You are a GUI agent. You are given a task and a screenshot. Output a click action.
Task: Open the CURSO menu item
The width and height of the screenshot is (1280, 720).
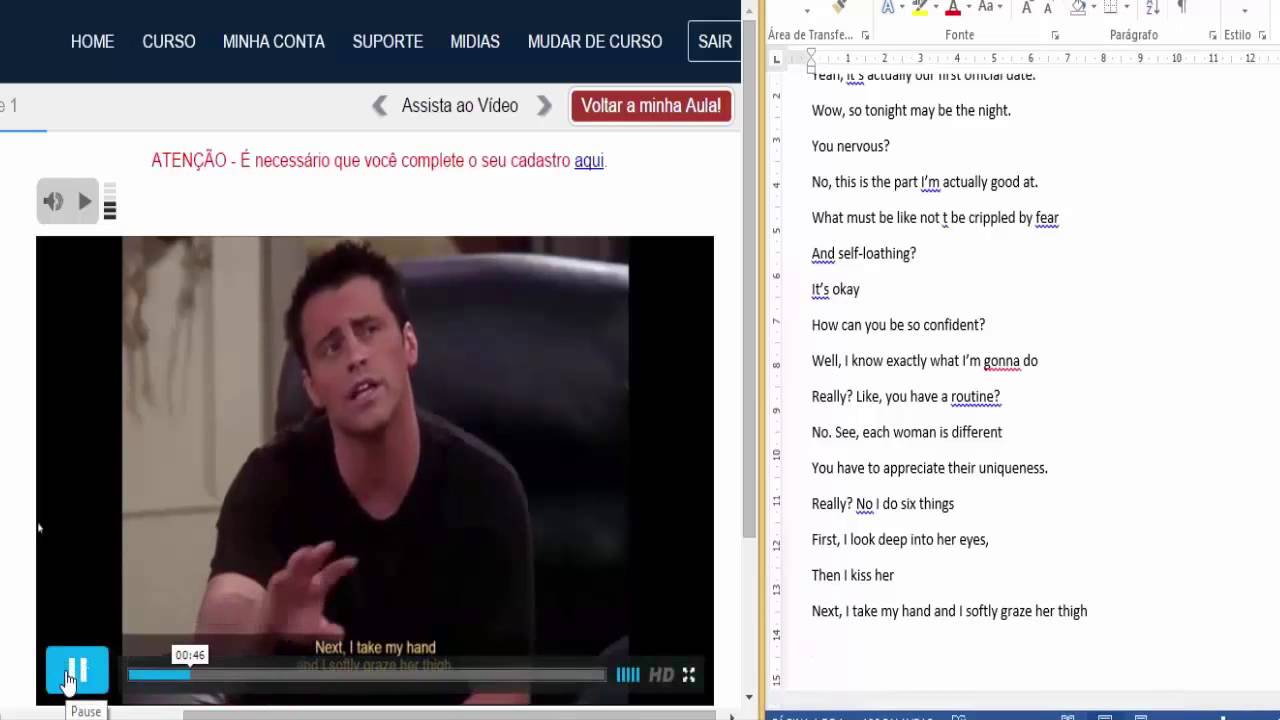(169, 42)
